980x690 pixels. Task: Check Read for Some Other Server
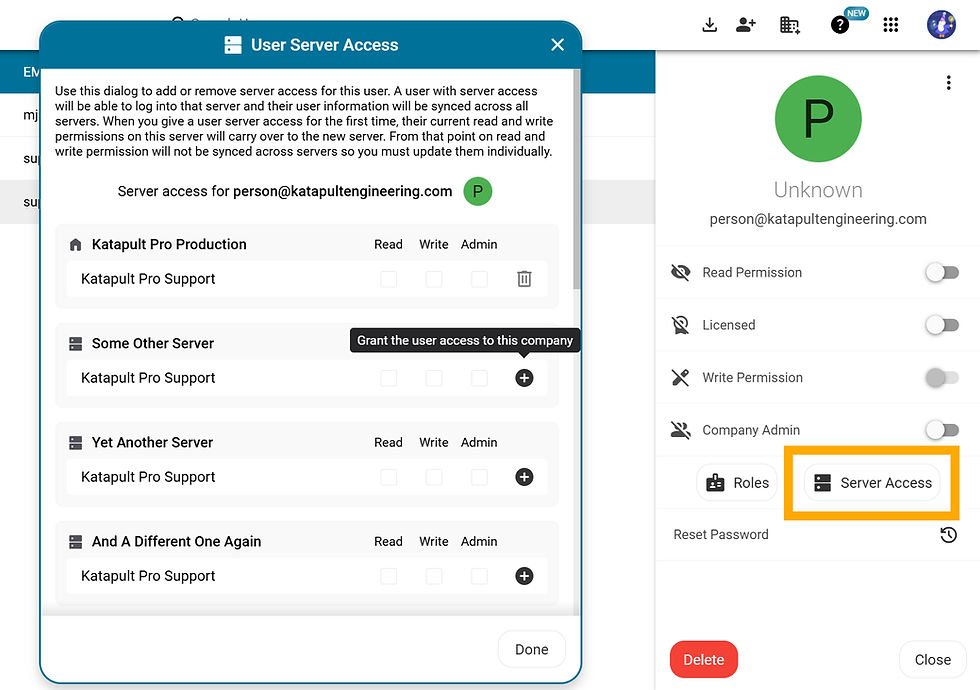389,378
